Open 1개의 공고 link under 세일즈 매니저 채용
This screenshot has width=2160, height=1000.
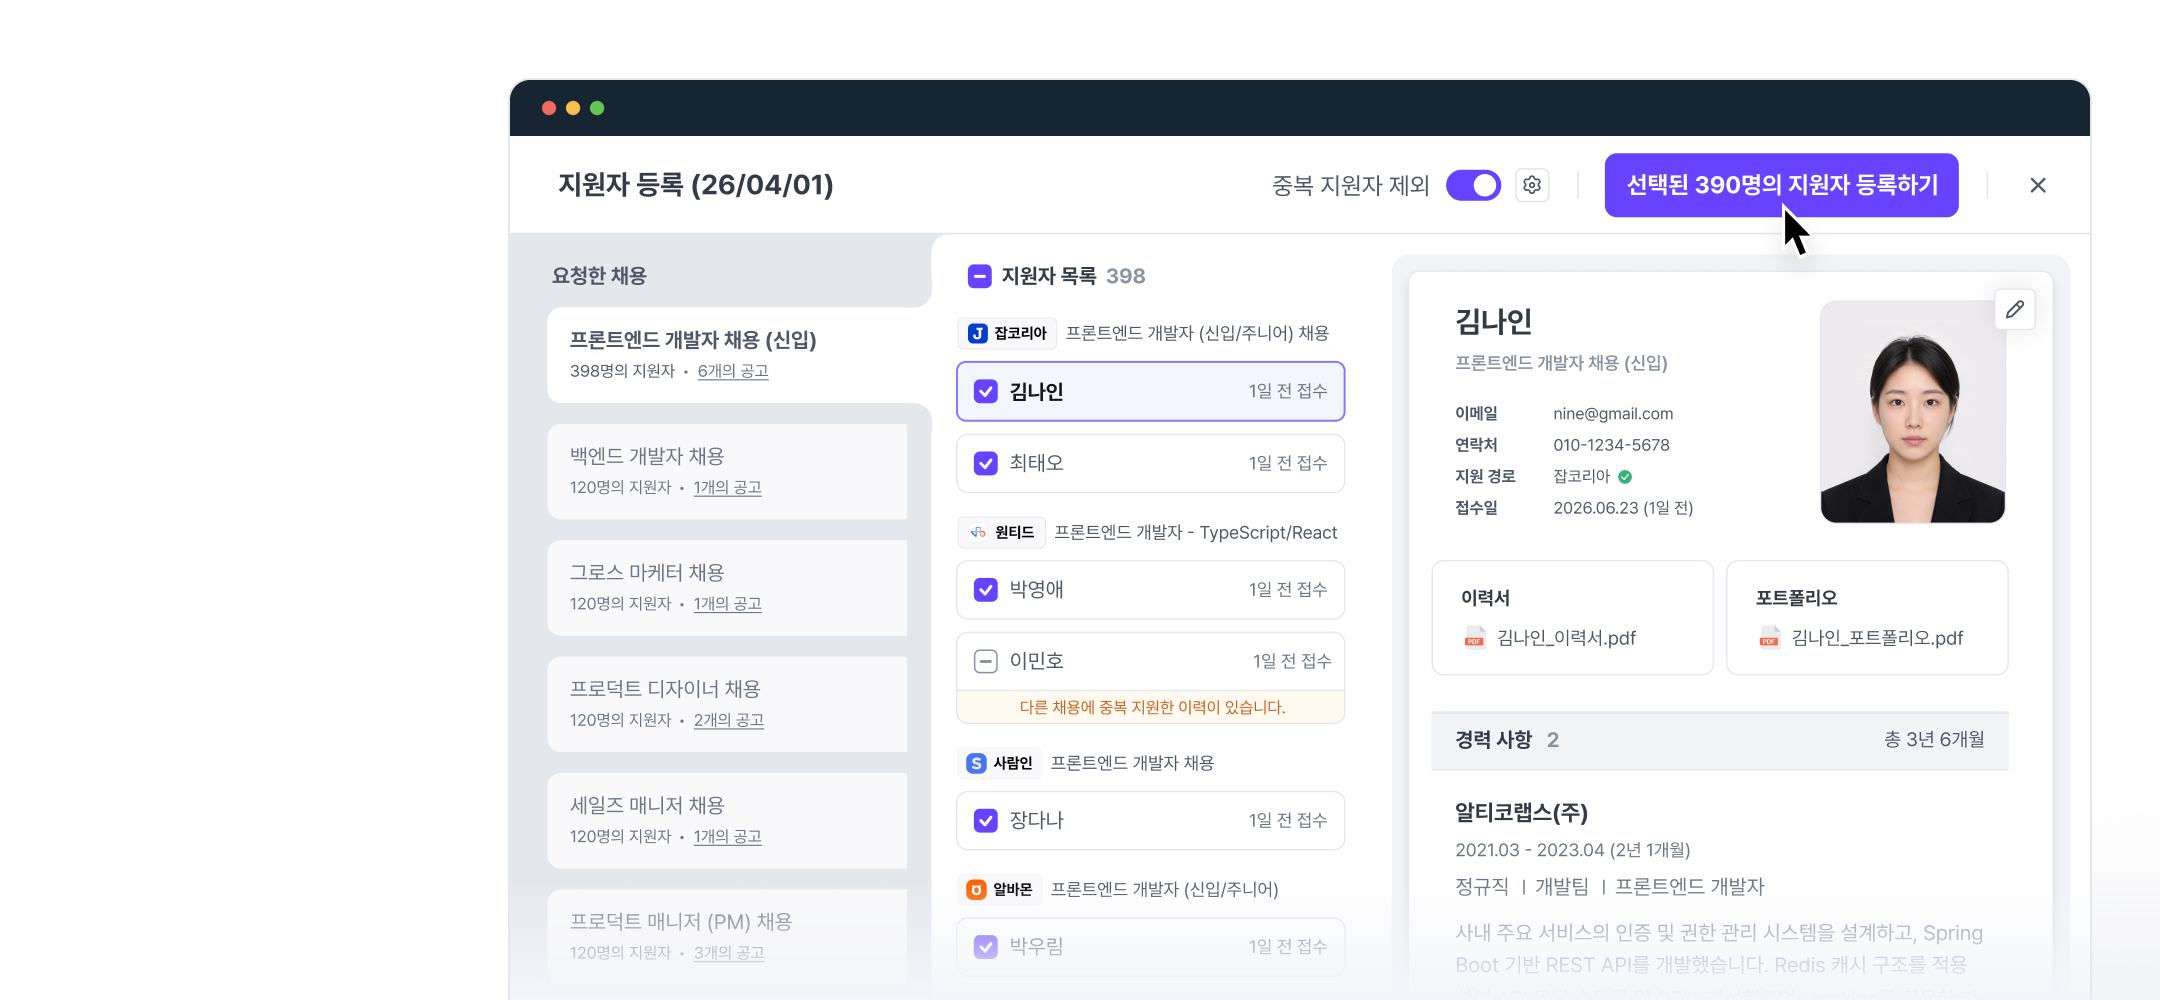[x=728, y=836]
